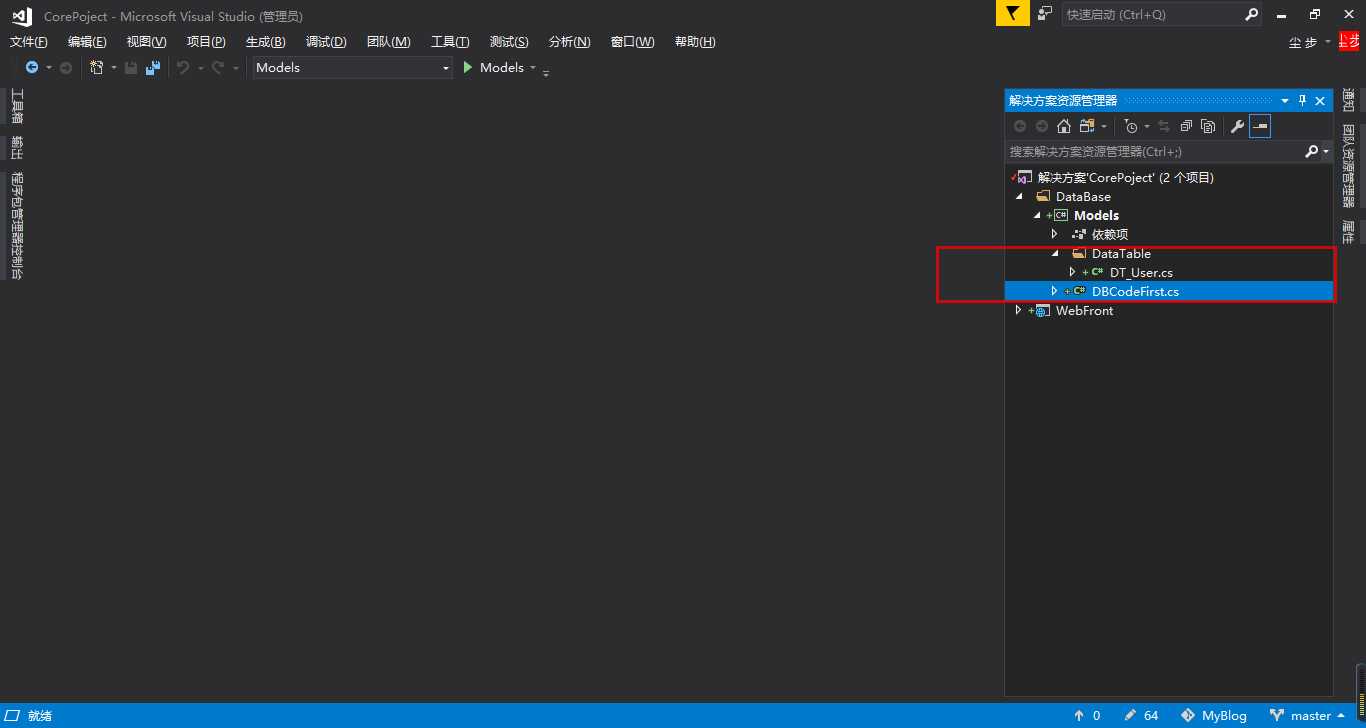Image resolution: width=1366 pixels, height=728 pixels.
Task: Open Solution Explorer search options dropdown
Action: point(1327,152)
